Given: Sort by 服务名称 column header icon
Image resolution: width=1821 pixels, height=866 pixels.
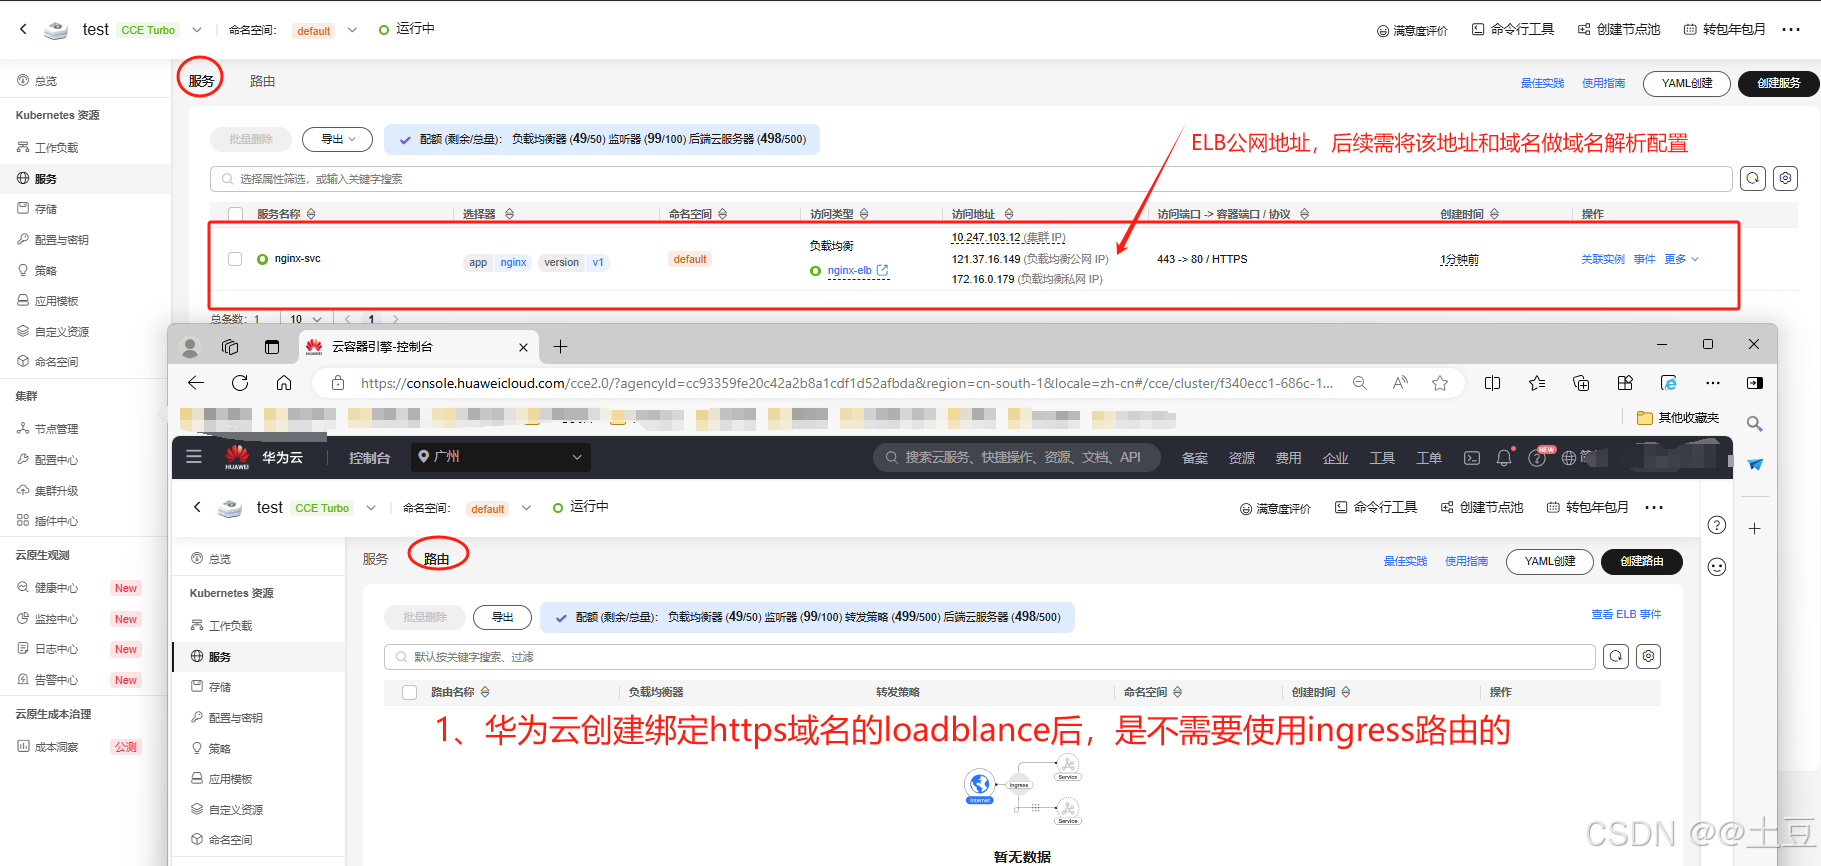Looking at the screenshot, I should click(x=311, y=214).
